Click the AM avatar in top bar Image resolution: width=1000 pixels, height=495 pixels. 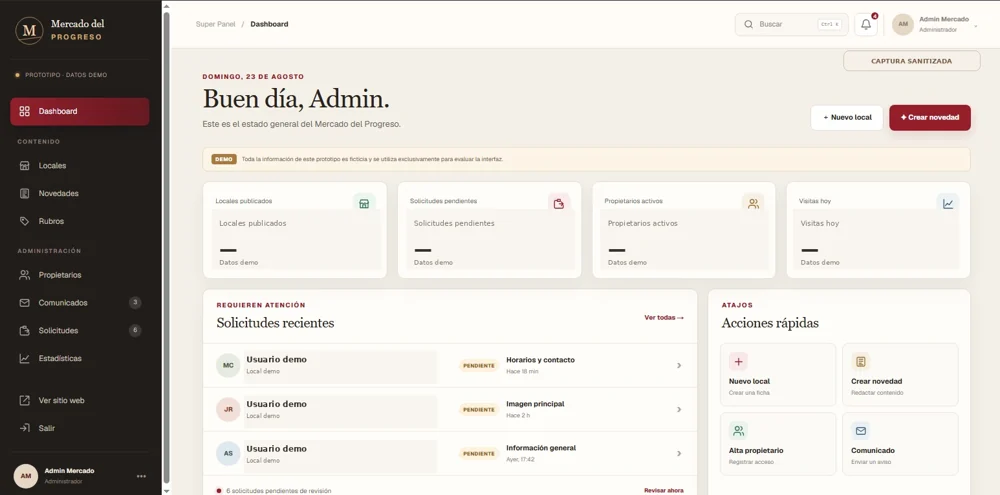coord(902,24)
